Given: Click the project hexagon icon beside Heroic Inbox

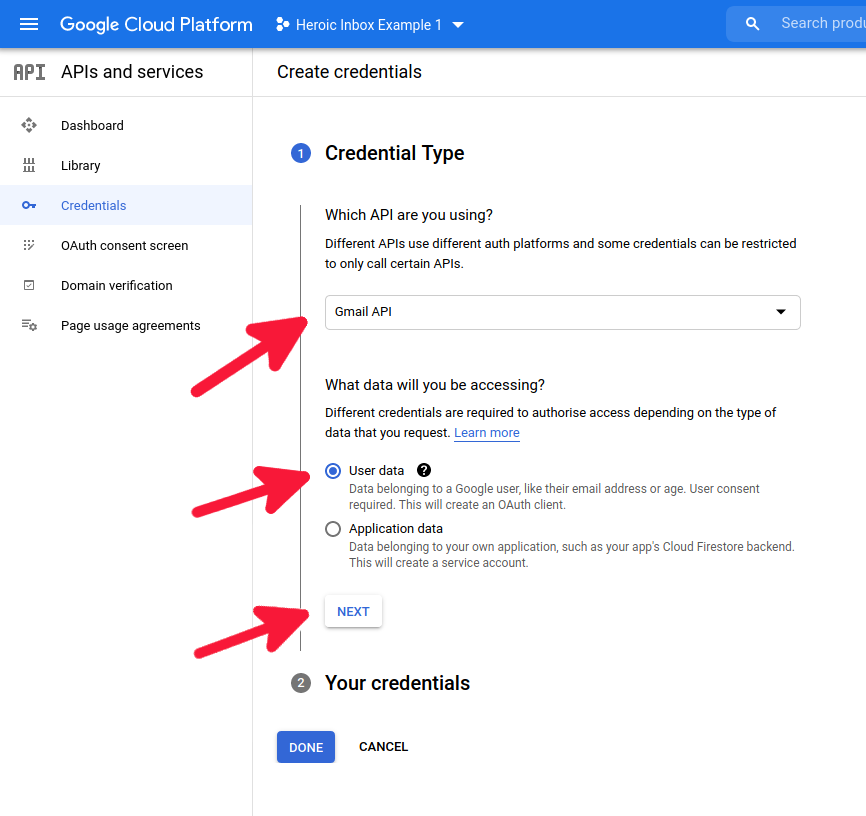Looking at the screenshot, I should [282, 24].
